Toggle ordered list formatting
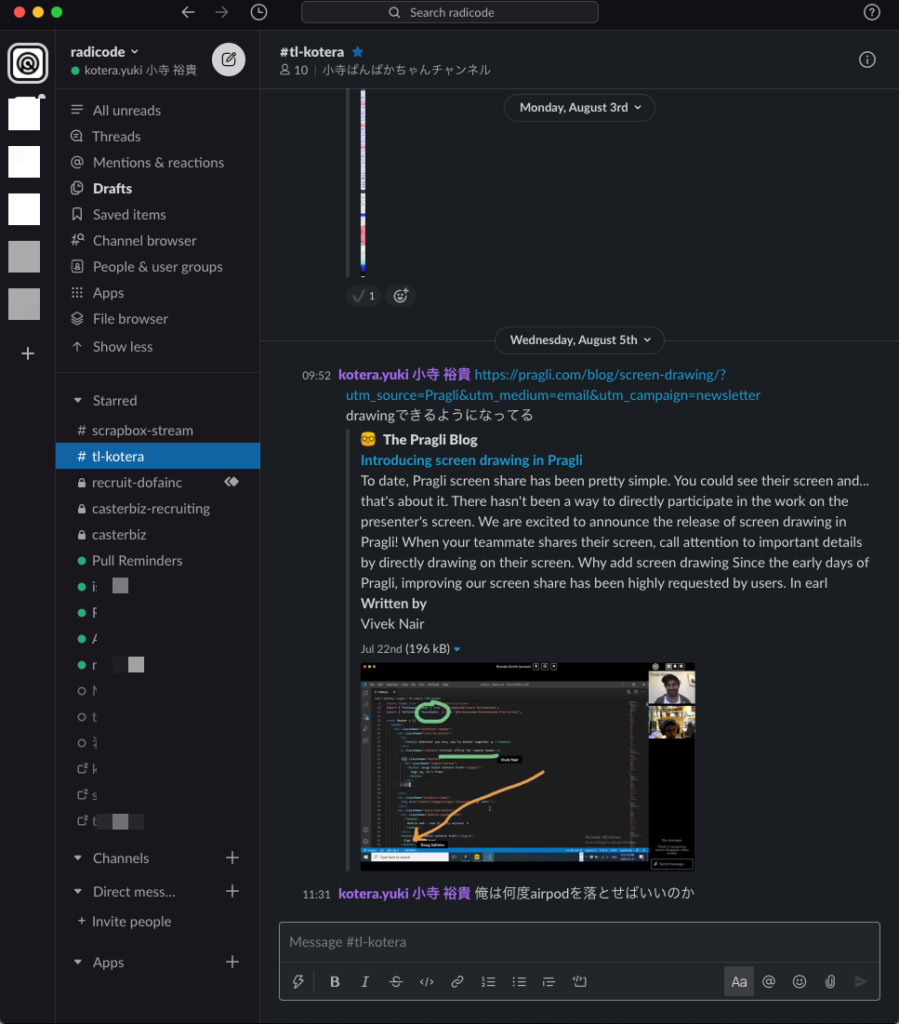This screenshot has height=1024, width=899. point(488,982)
